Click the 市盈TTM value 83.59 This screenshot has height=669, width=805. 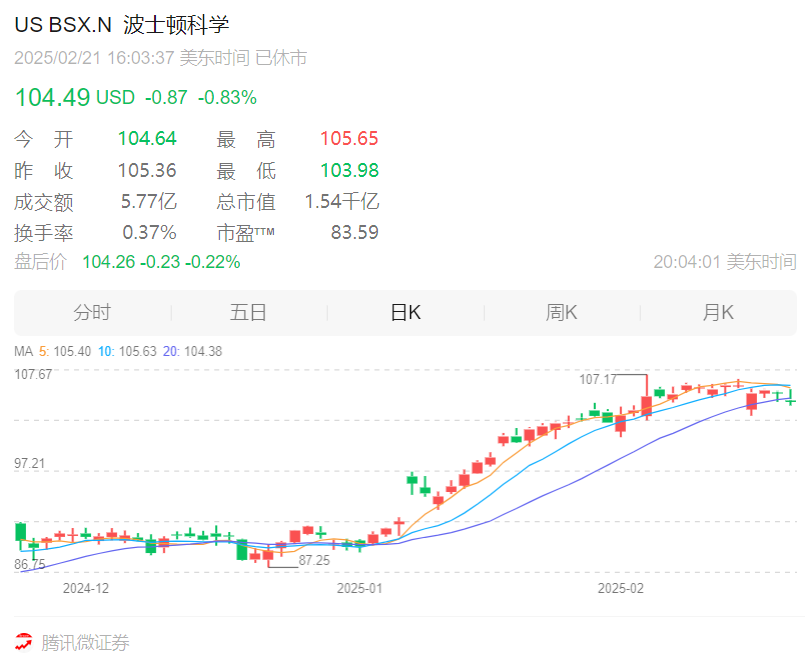tap(355, 233)
